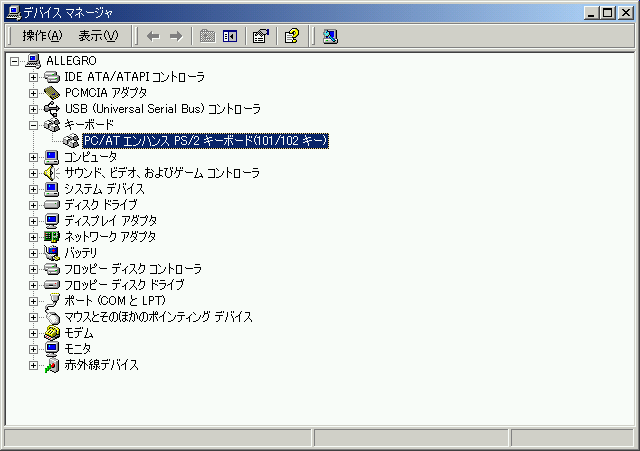Screen dimensions: 640x451
Task: Expand USB (Universal Serial Bus) コントローラ node
Action: point(33,109)
